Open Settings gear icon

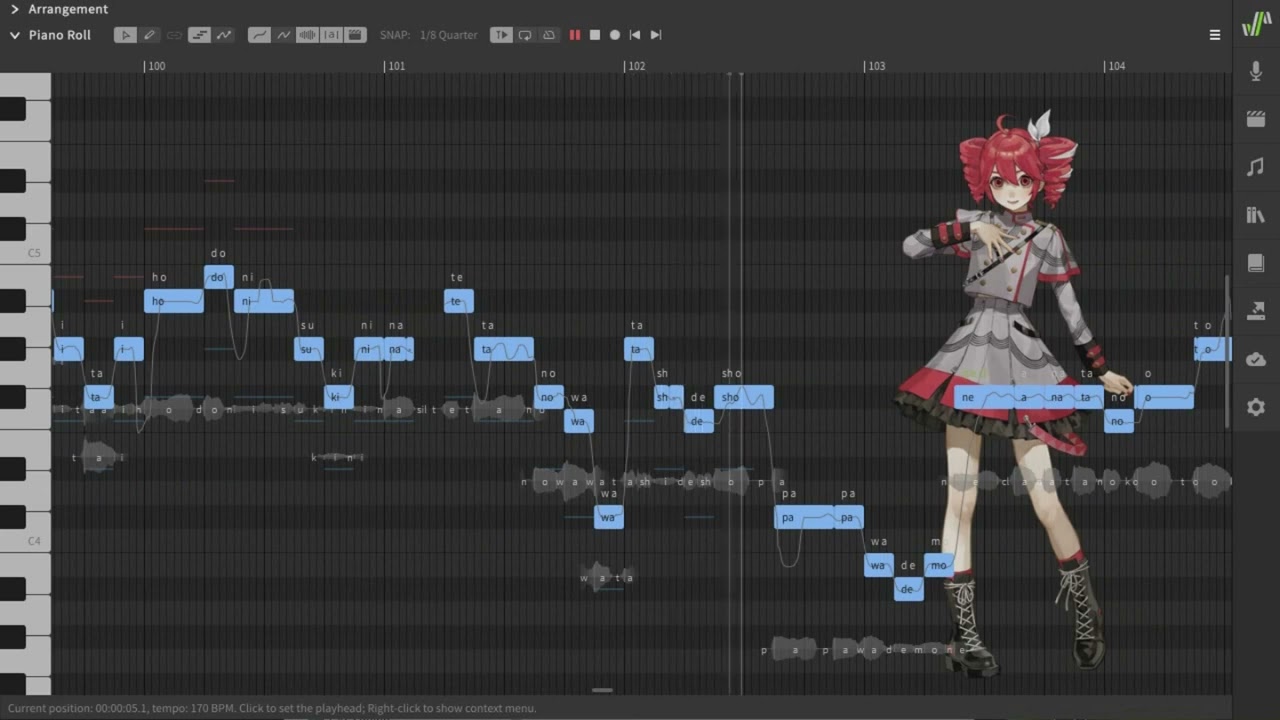click(x=1256, y=407)
